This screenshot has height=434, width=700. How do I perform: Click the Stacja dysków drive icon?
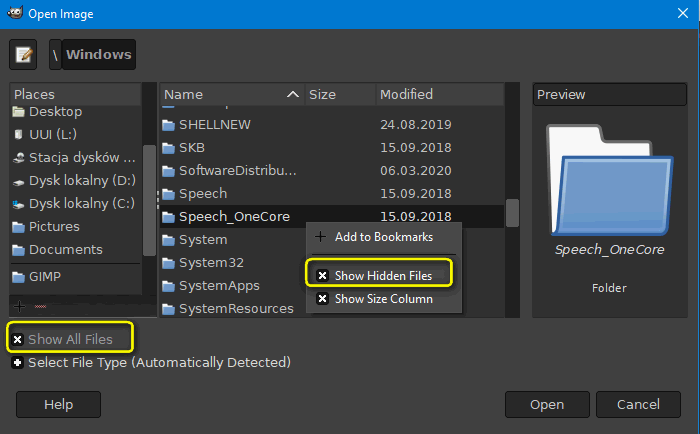click(x=18, y=158)
